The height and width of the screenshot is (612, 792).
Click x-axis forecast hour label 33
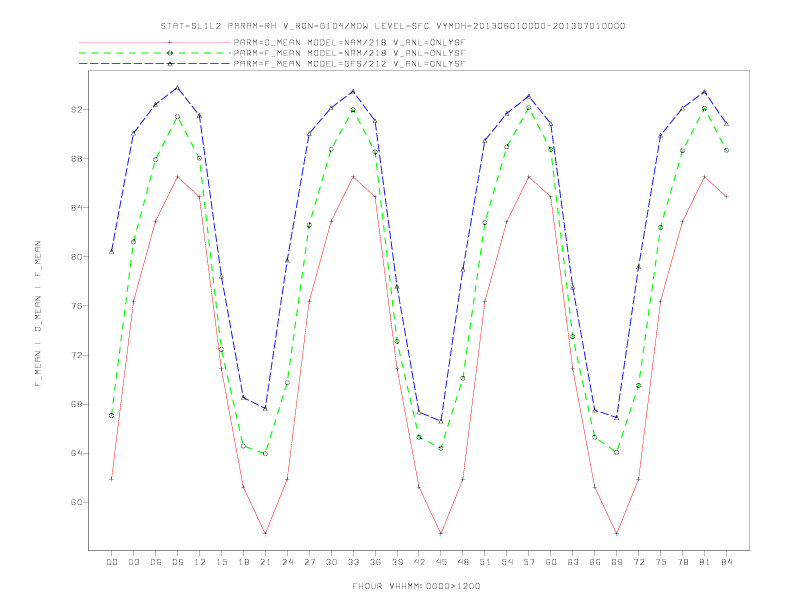[x=353, y=562]
